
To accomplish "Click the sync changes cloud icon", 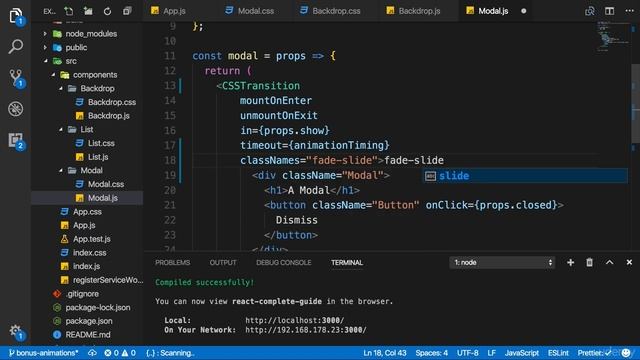I will pyautogui.click(x=92, y=353).
